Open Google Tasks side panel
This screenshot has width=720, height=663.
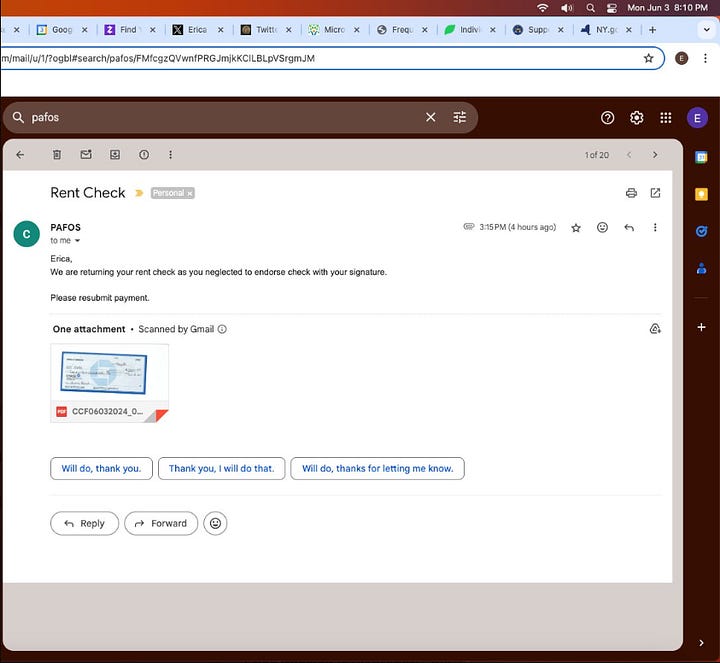701,231
